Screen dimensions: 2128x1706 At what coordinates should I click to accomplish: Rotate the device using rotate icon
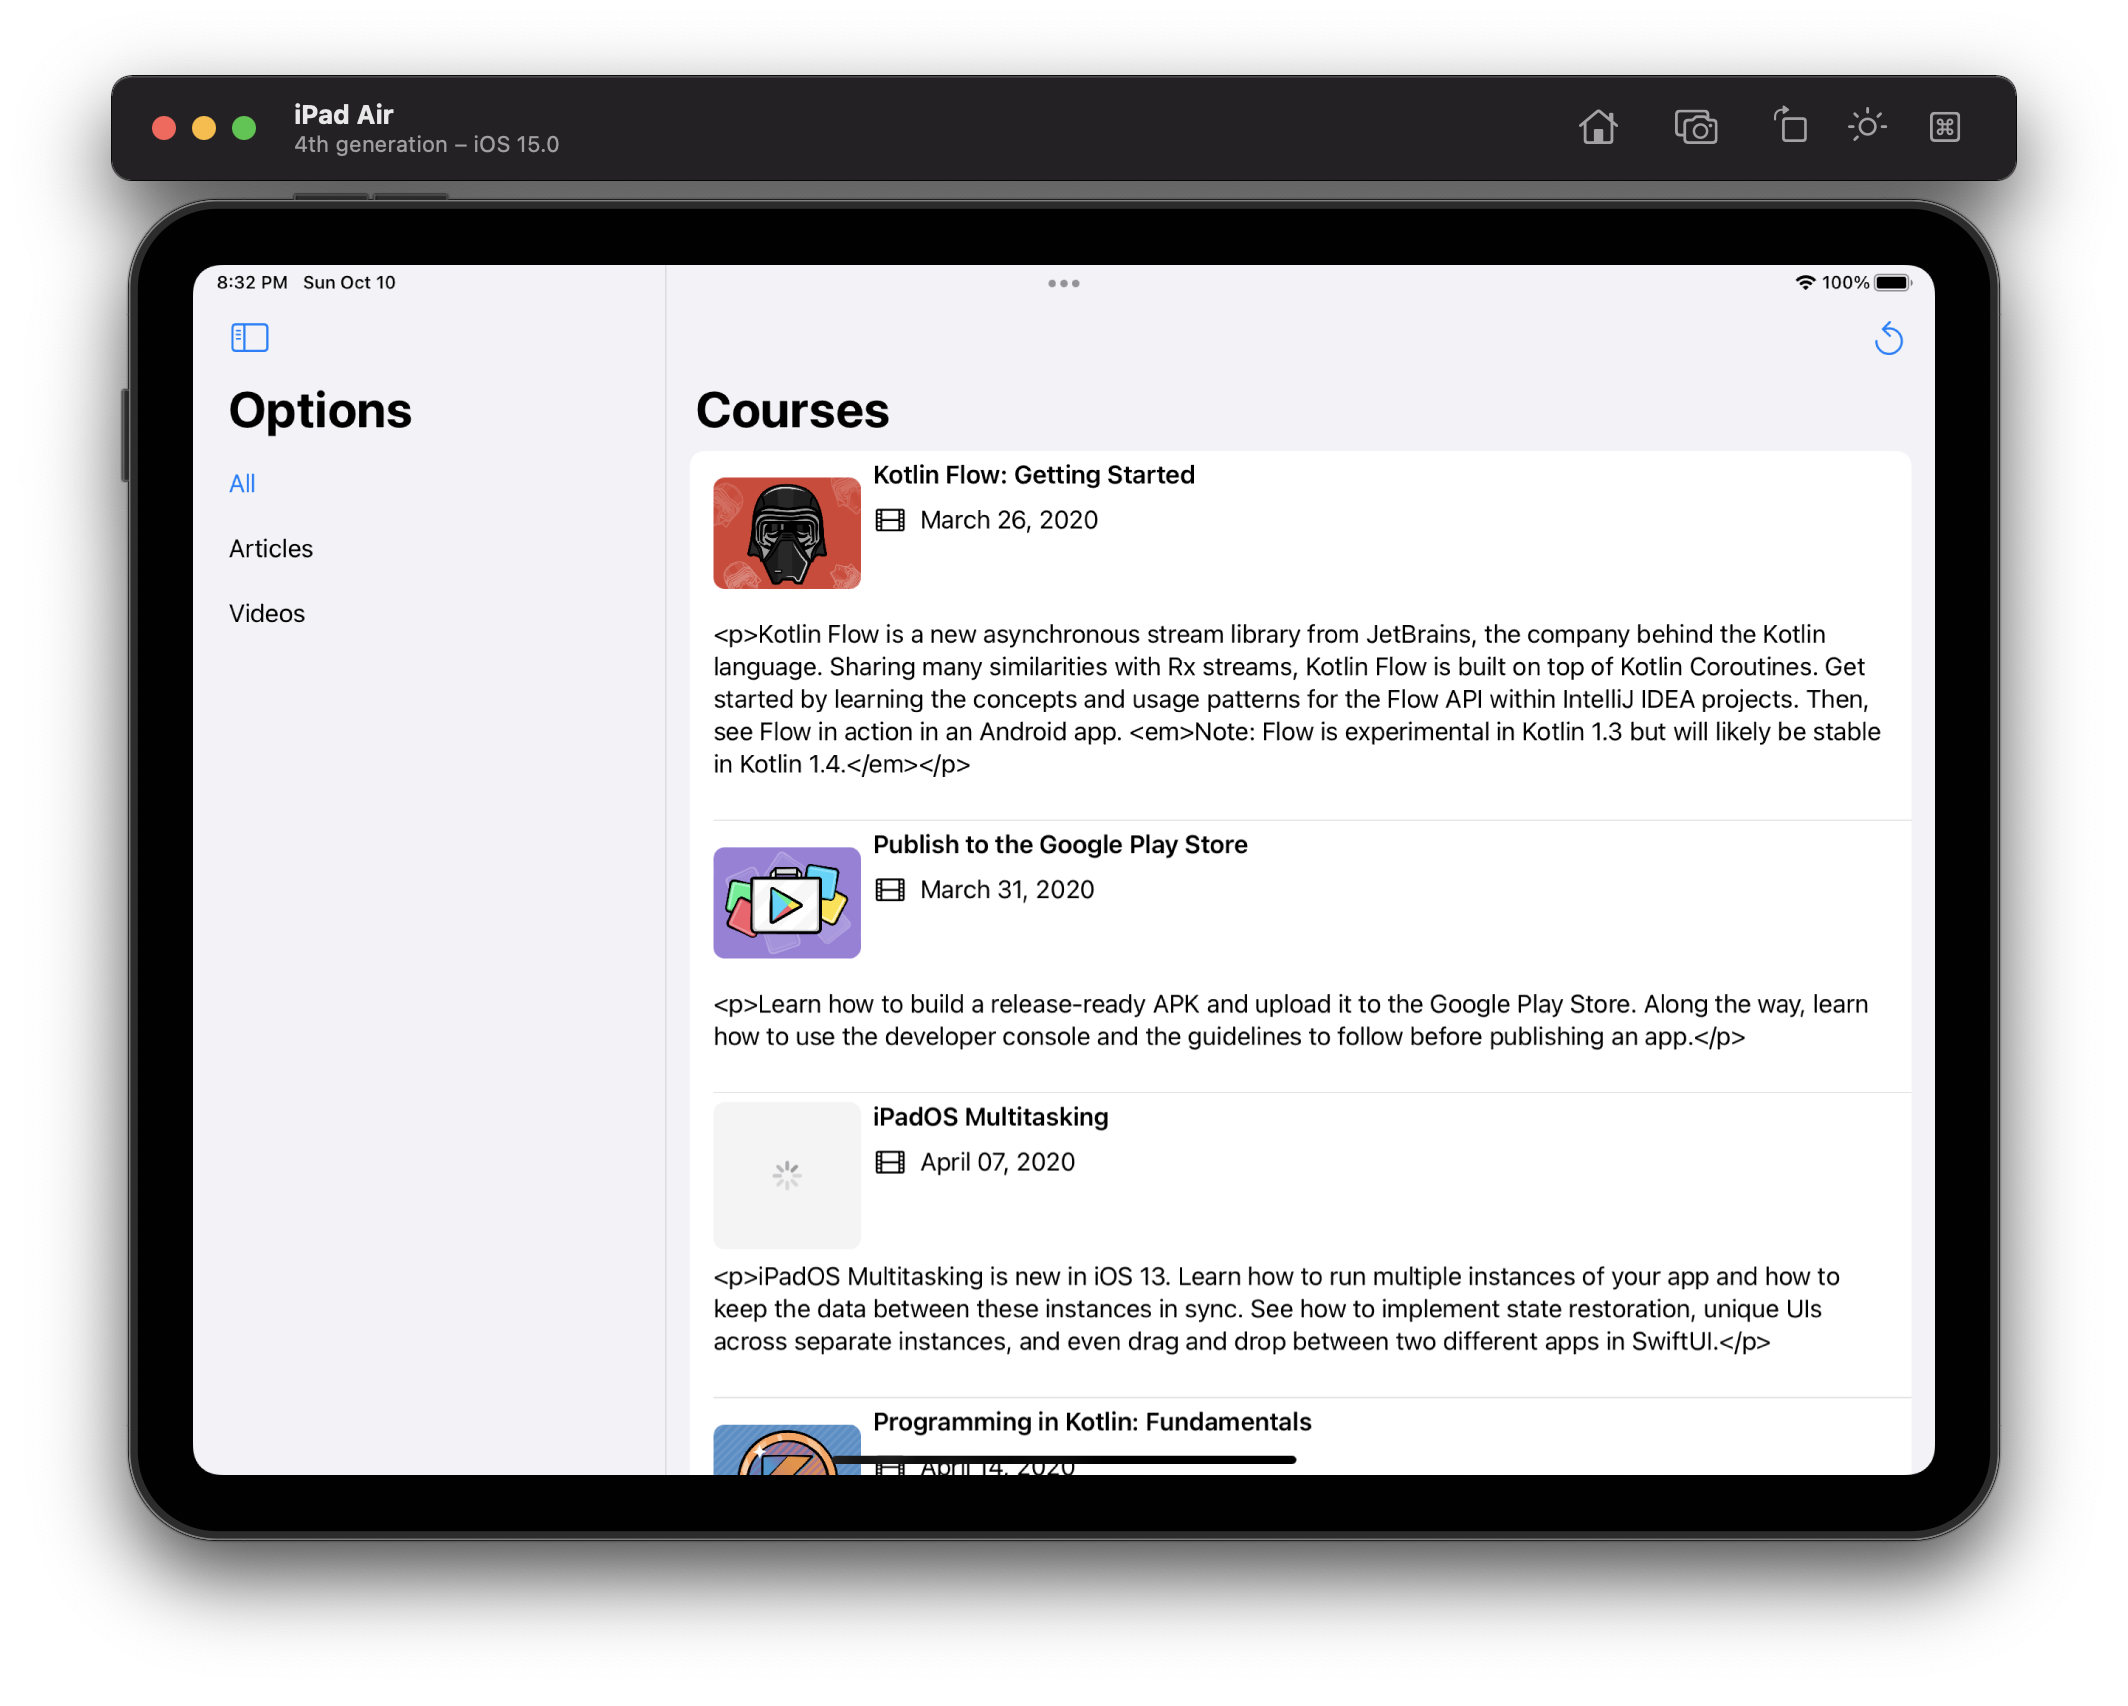tap(1790, 127)
